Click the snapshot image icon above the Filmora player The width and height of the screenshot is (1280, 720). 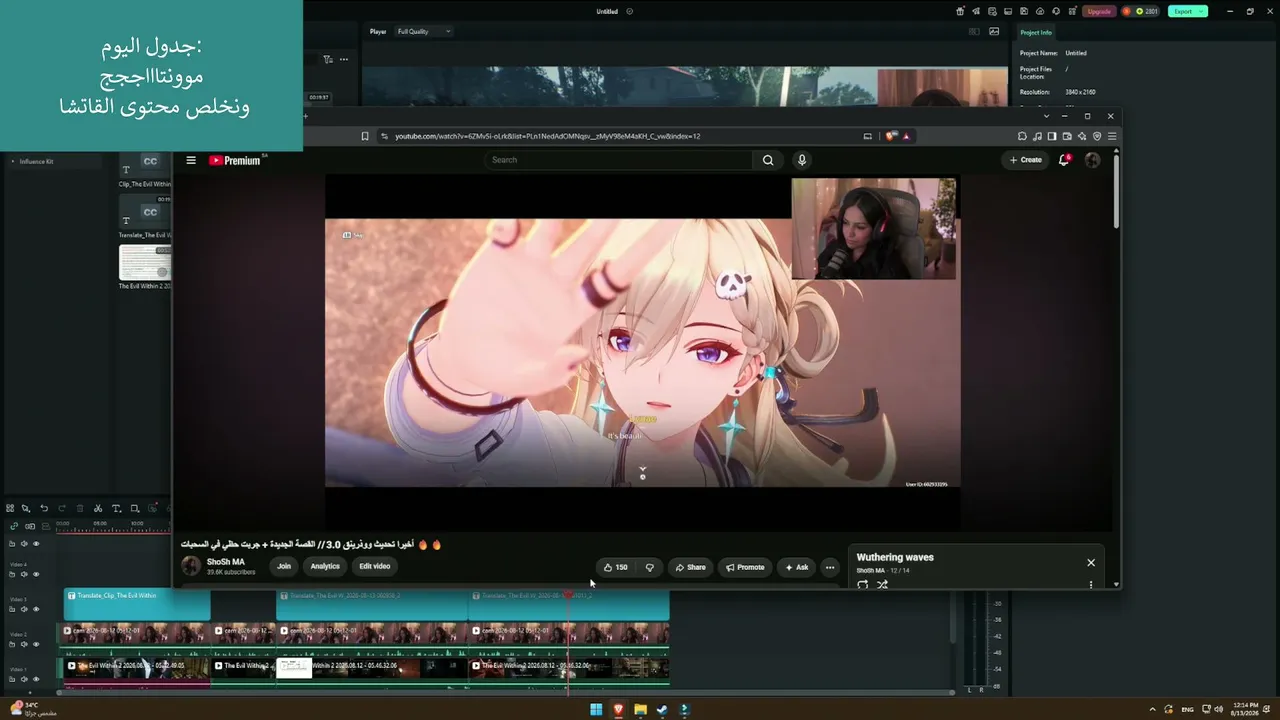(x=994, y=31)
